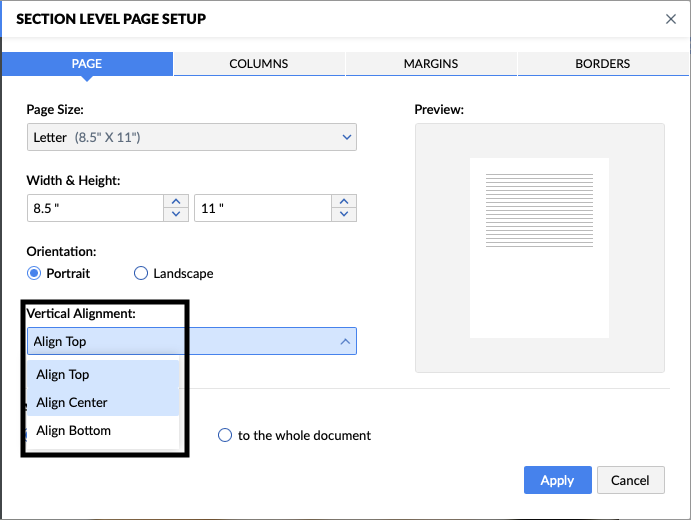Select the 'to the whole document' option

pos(226,436)
